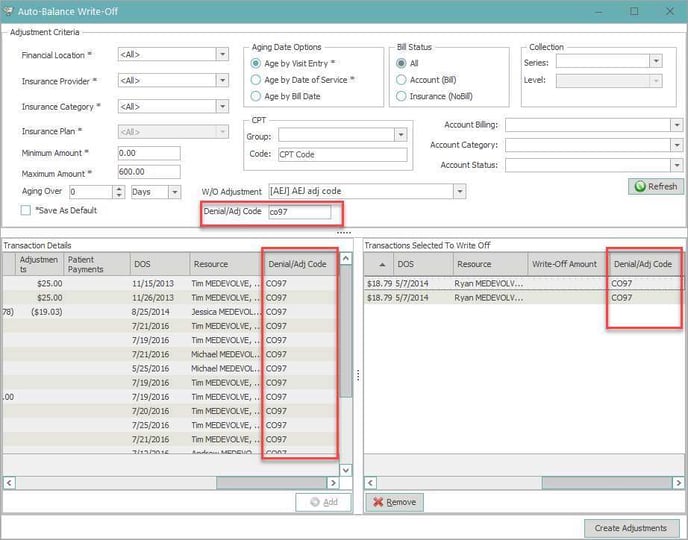Viewport: 688px width, 540px height.
Task: Open the Financial Location dropdown
Action: click(x=222, y=55)
